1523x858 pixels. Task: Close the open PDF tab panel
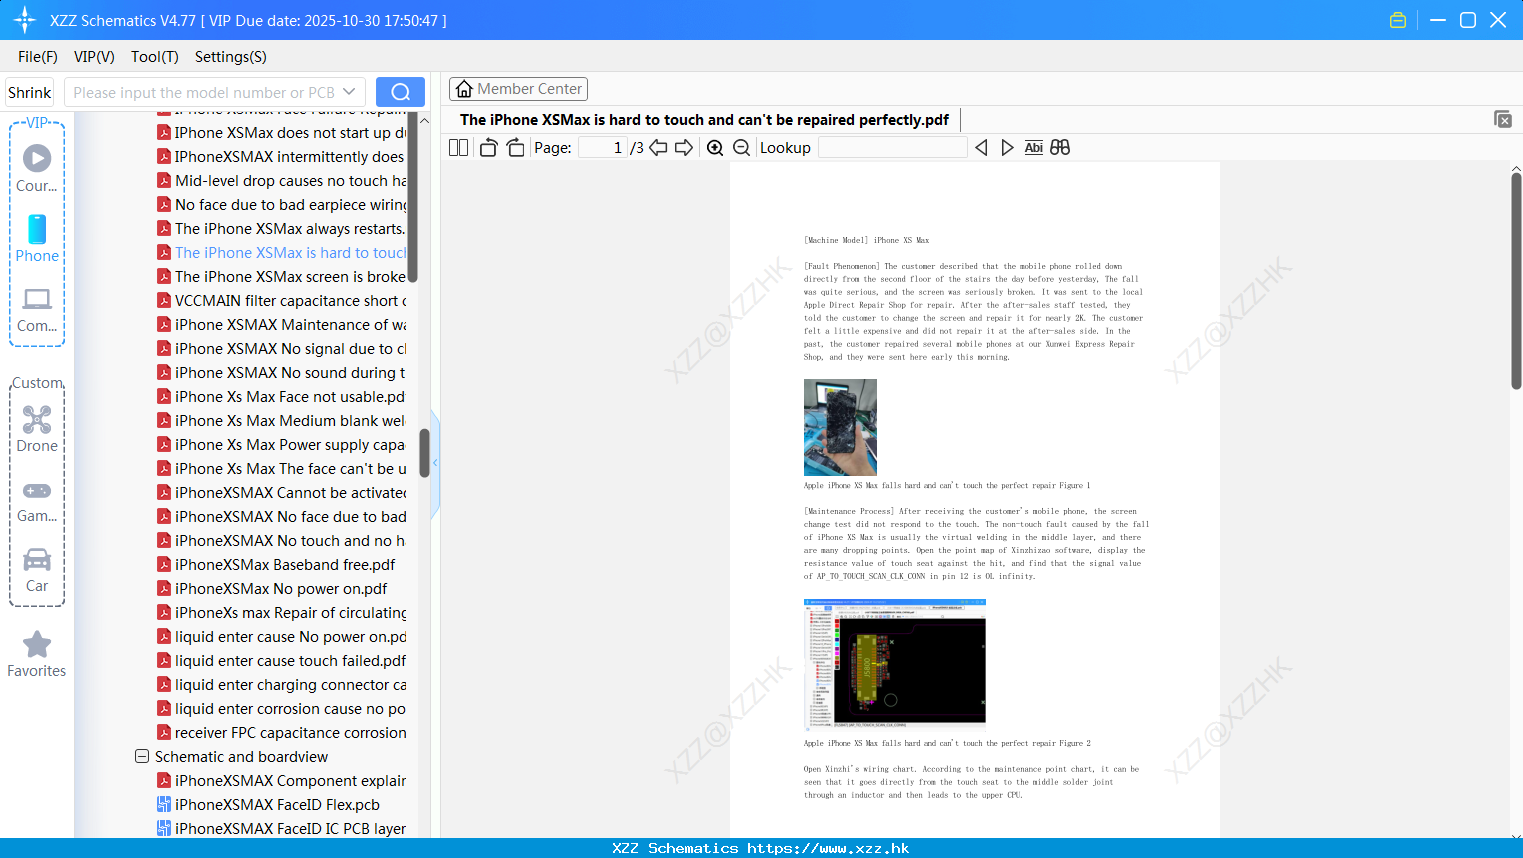(x=1502, y=119)
